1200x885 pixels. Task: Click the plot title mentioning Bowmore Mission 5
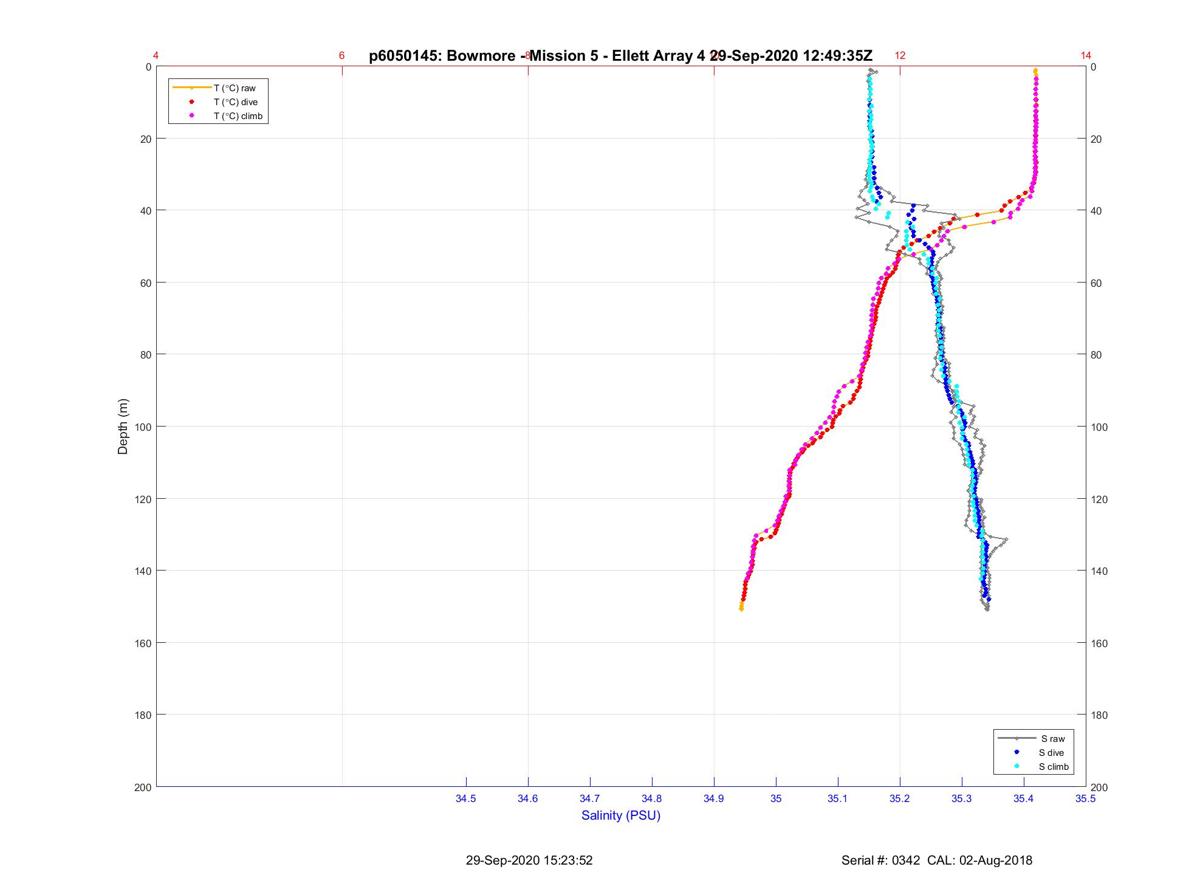coord(621,56)
